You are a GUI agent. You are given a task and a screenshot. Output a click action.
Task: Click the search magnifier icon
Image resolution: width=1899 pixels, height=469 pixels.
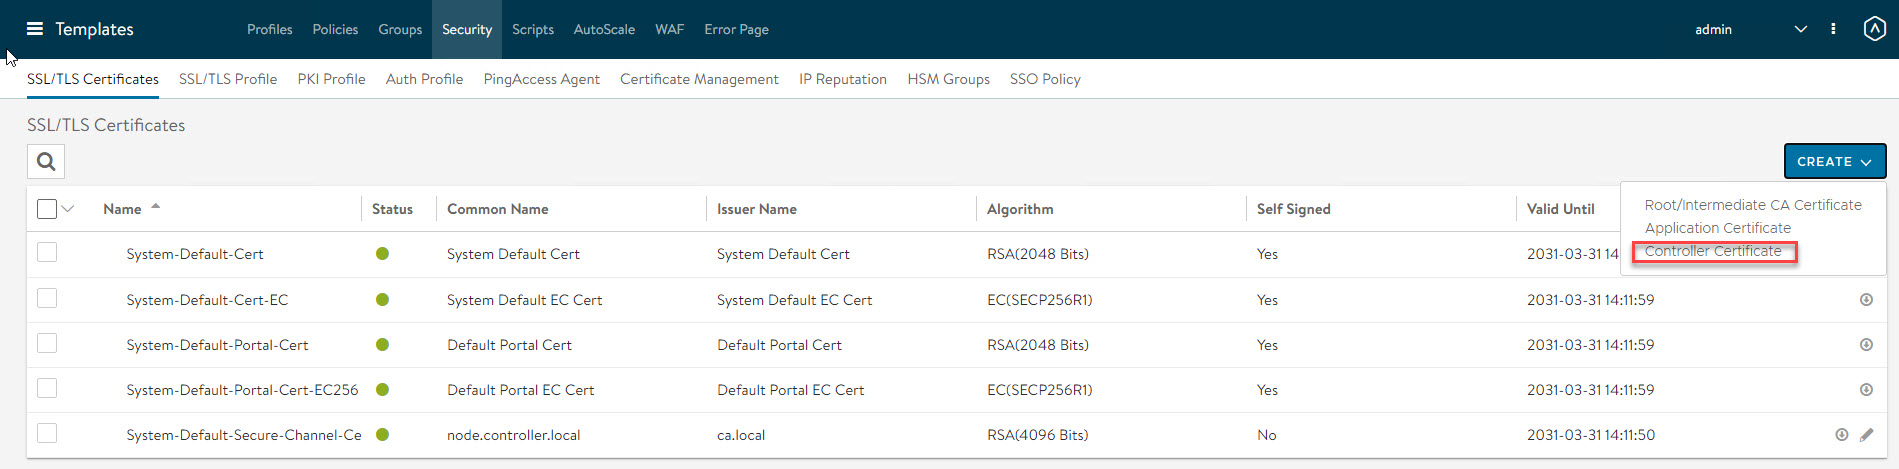46,161
